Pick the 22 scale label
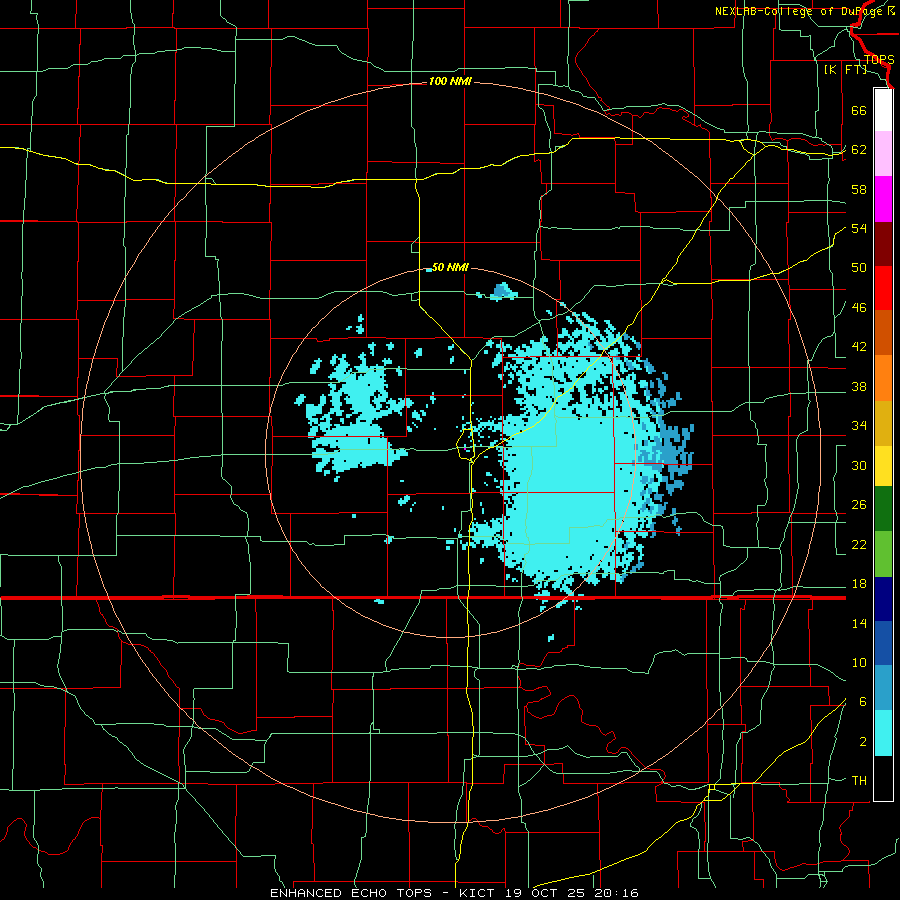The height and width of the screenshot is (900, 900). [859, 544]
